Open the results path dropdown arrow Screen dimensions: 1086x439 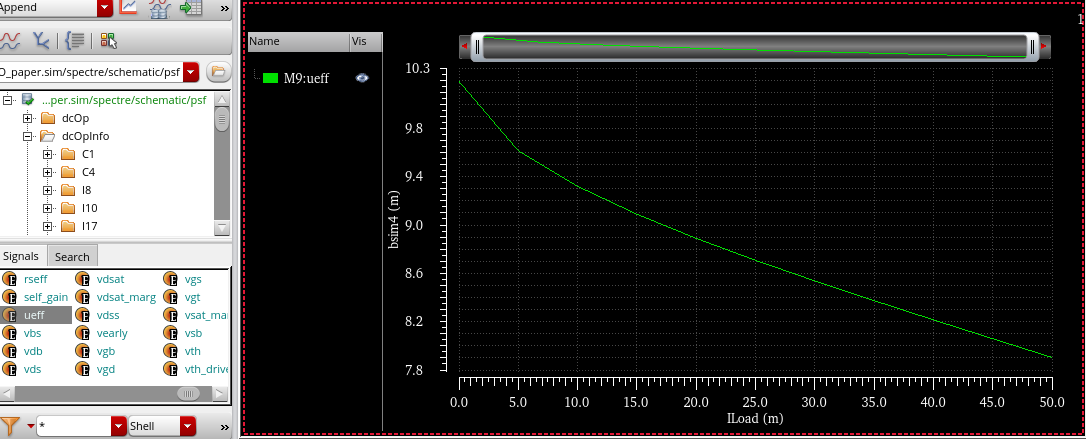[x=192, y=71]
